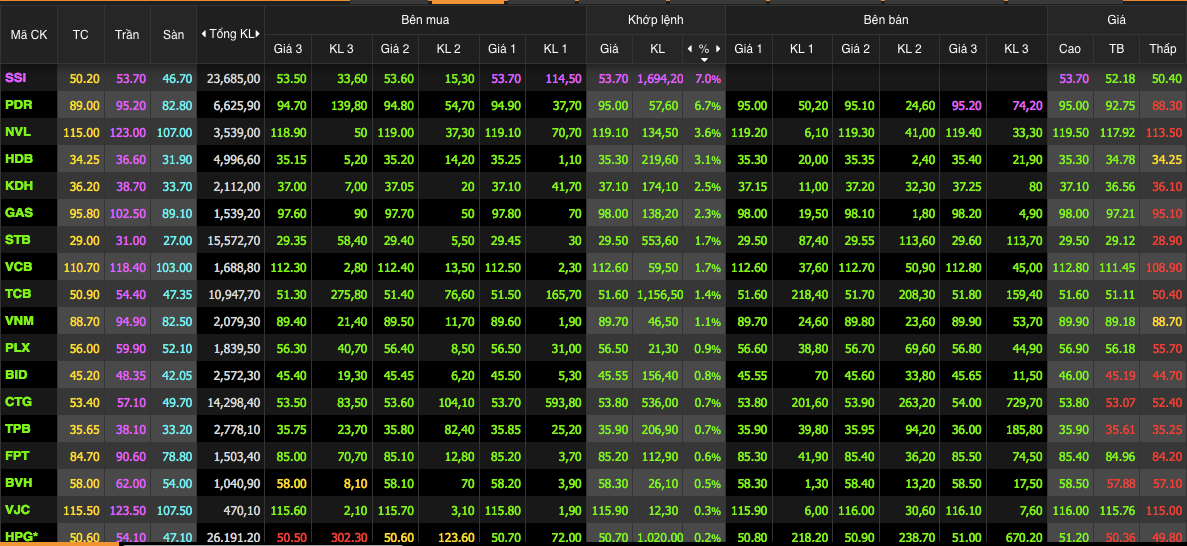Click the Sàn floor price column header
Screen dimensions: 1187x546
(x=173, y=34)
